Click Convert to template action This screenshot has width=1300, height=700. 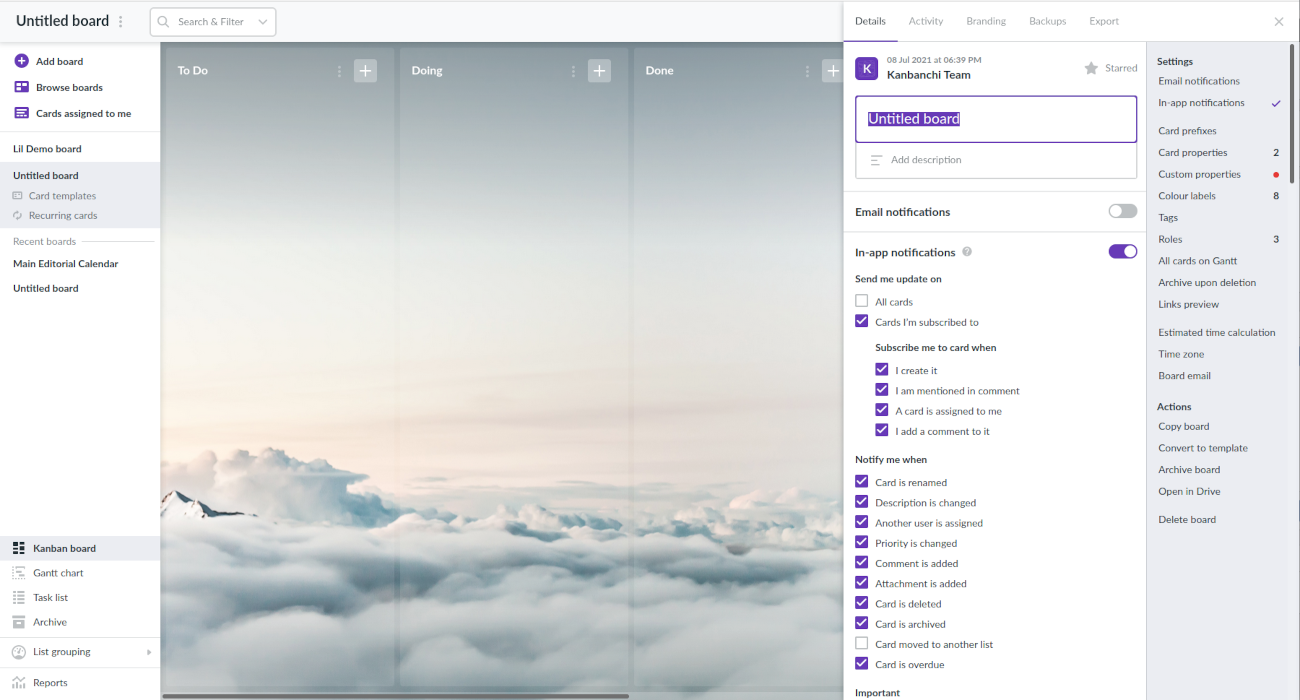[1203, 448]
